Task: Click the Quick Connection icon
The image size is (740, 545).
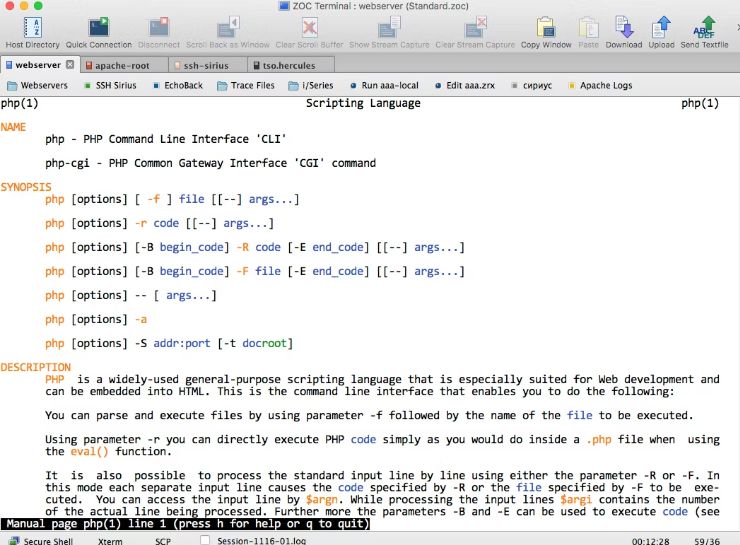Action: 99,30
